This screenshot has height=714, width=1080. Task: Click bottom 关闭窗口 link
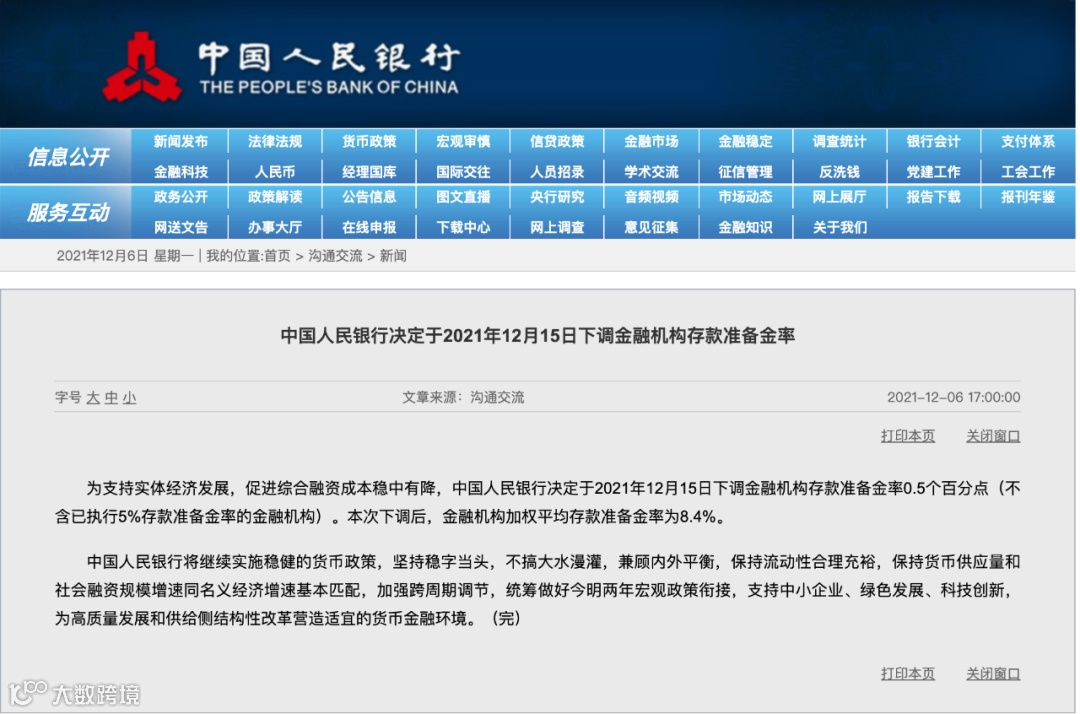pyautogui.click(x=993, y=673)
